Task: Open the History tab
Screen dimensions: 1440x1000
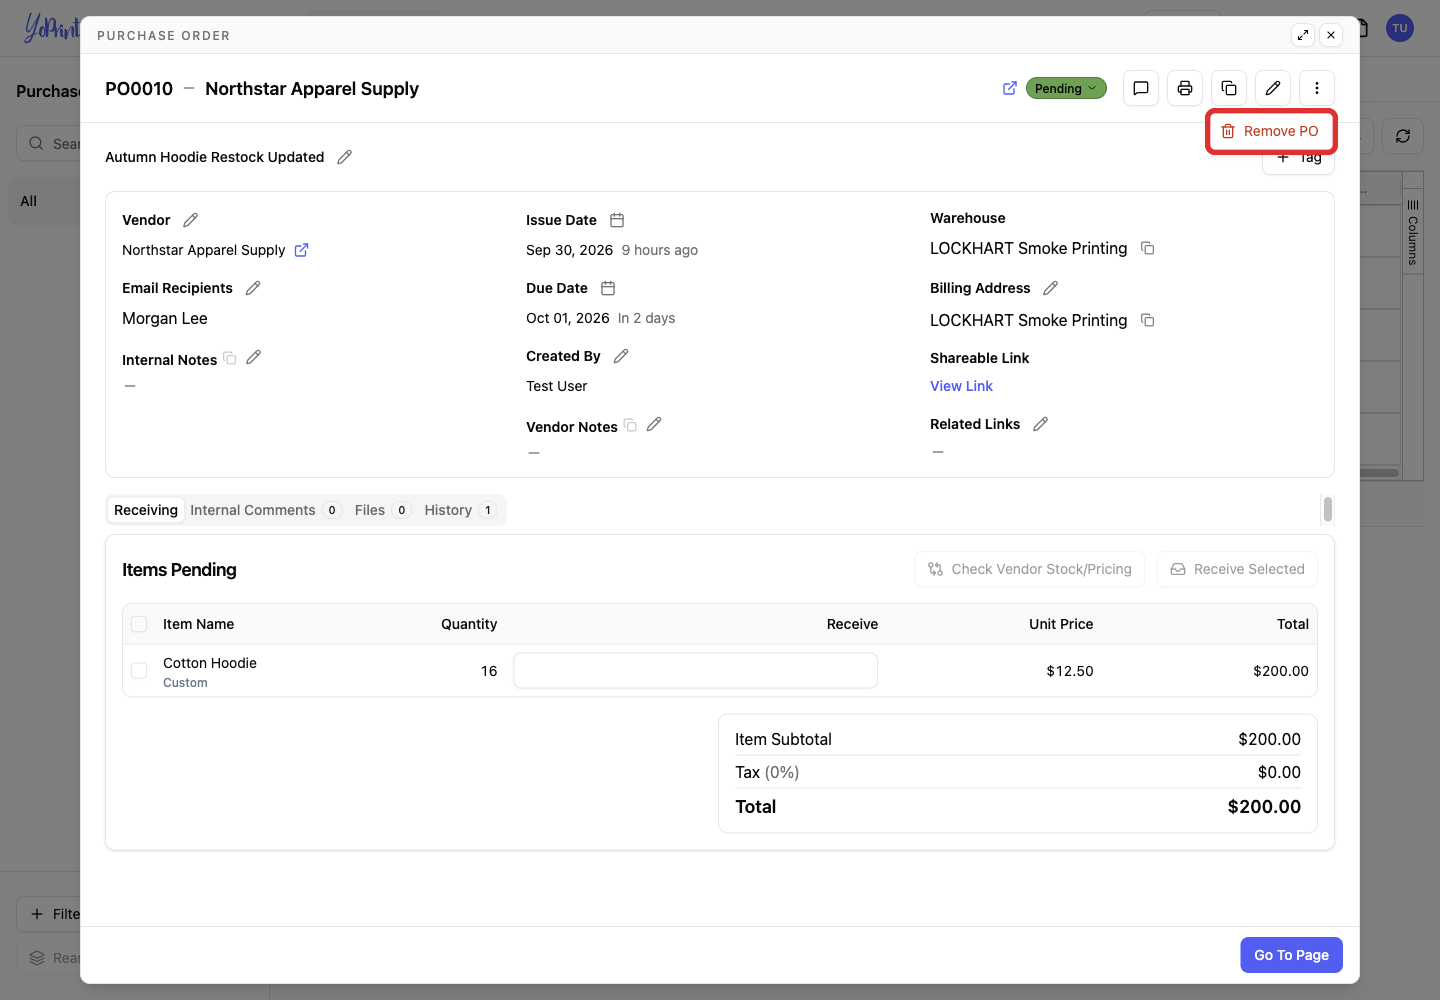Action: [x=460, y=510]
